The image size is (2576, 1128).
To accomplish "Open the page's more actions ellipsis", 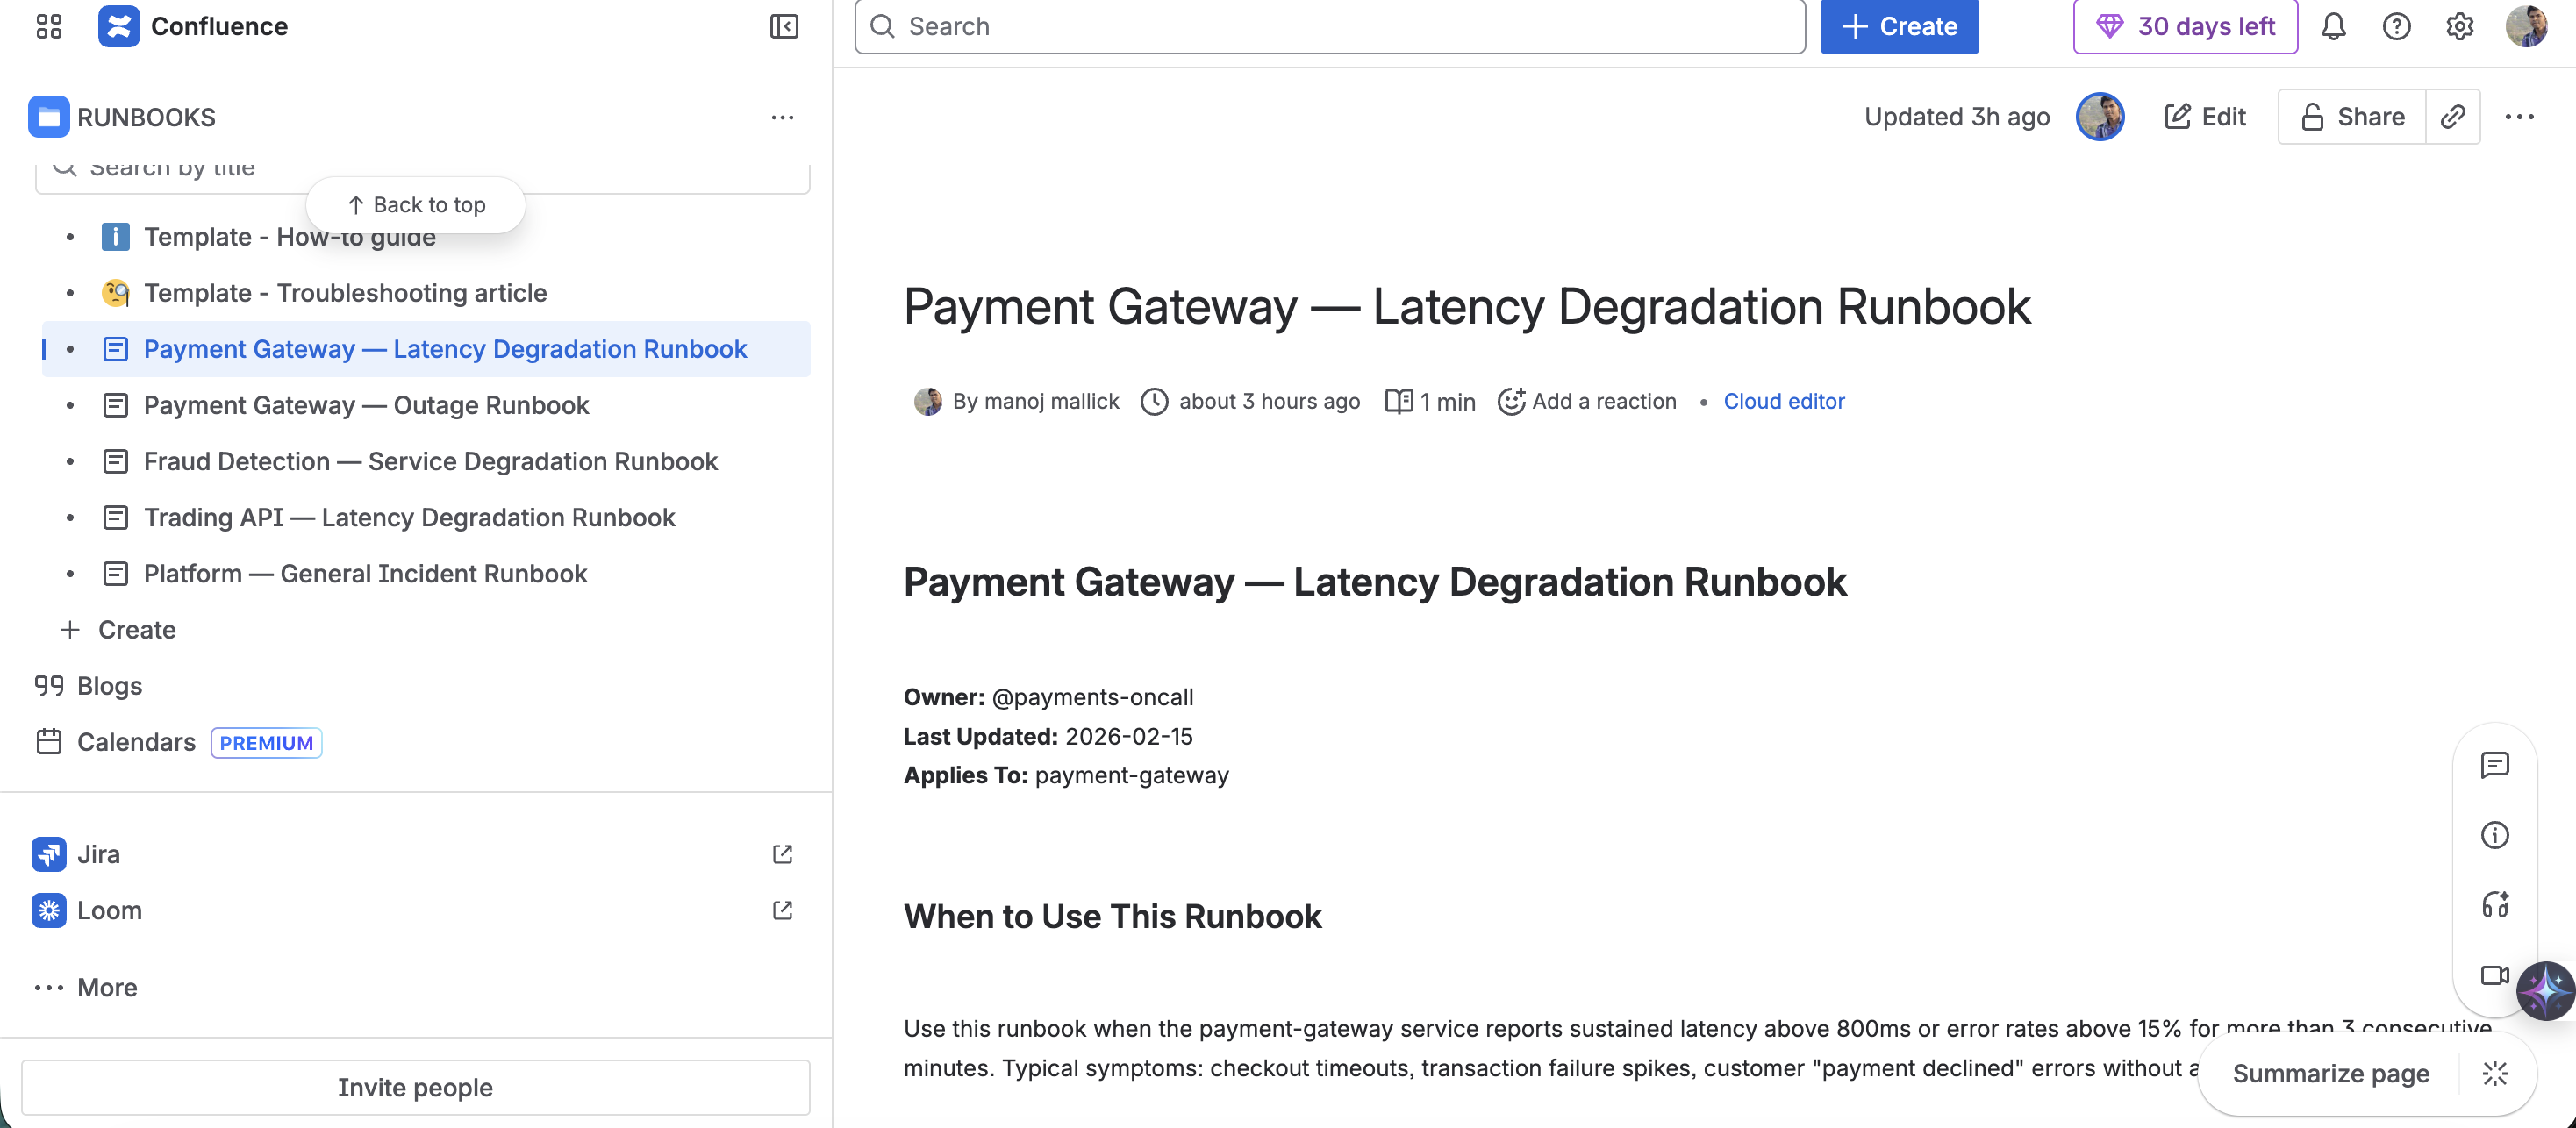I will (2520, 116).
